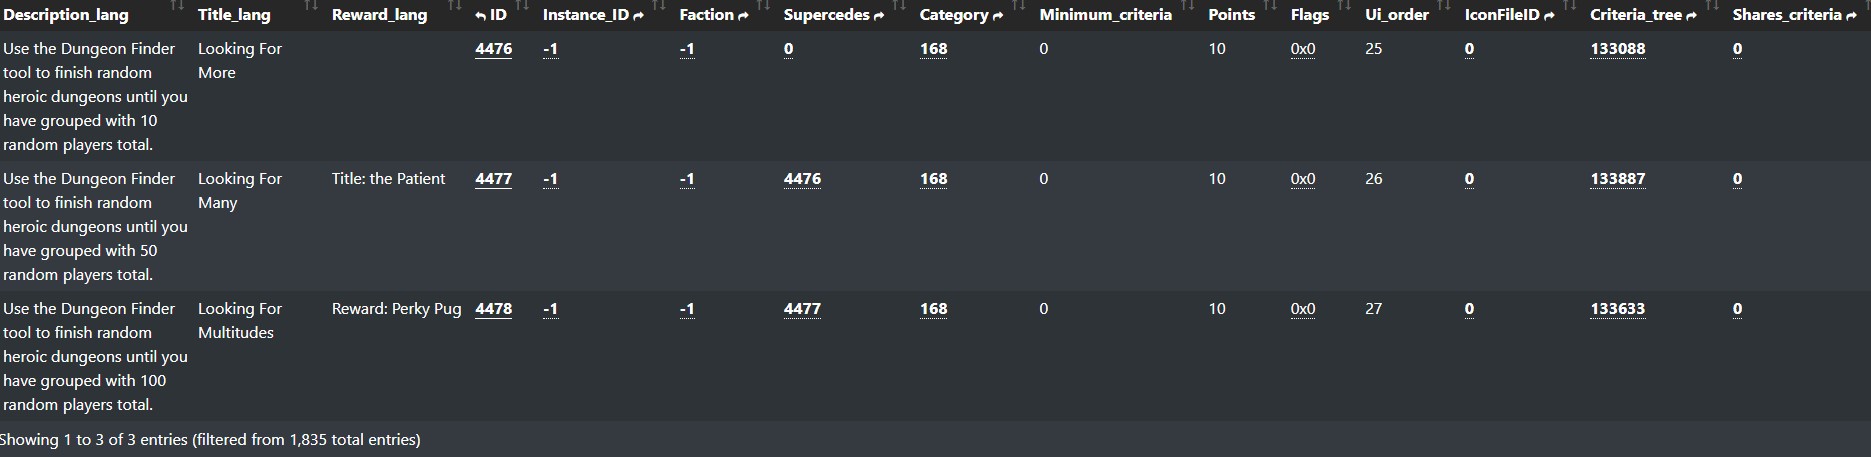Open the achievement ID 4476 link
The height and width of the screenshot is (457, 1871).
pyautogui.click(x=493, y=49)
